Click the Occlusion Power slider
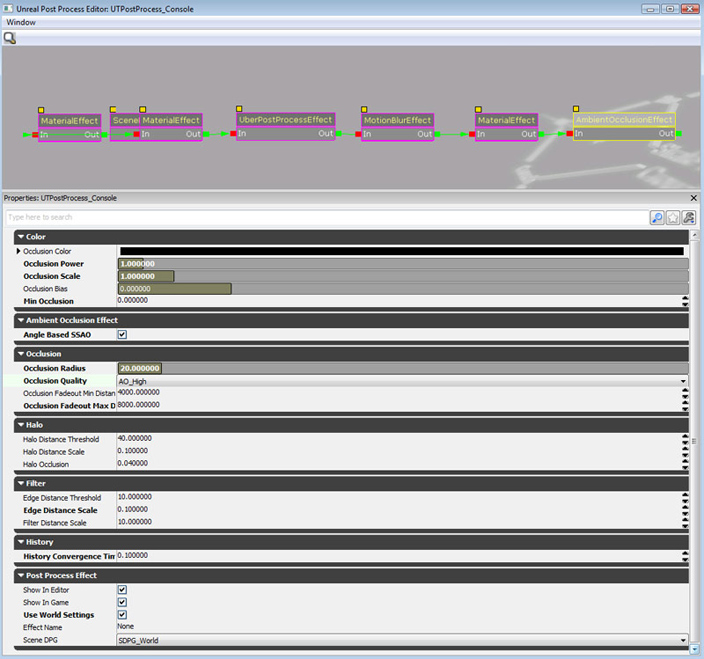This screenshot has height=659, width=704. [x=403, y=264]
